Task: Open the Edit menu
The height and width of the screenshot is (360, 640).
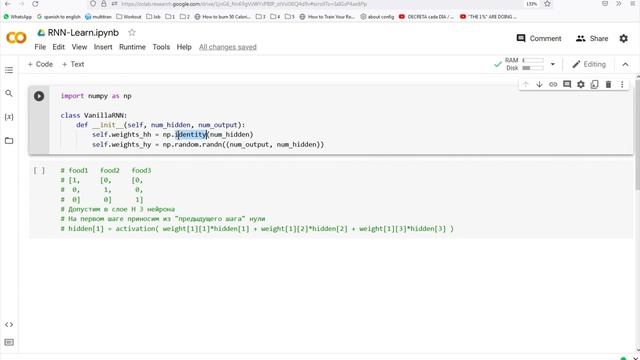Action: (x=58, y=47)
